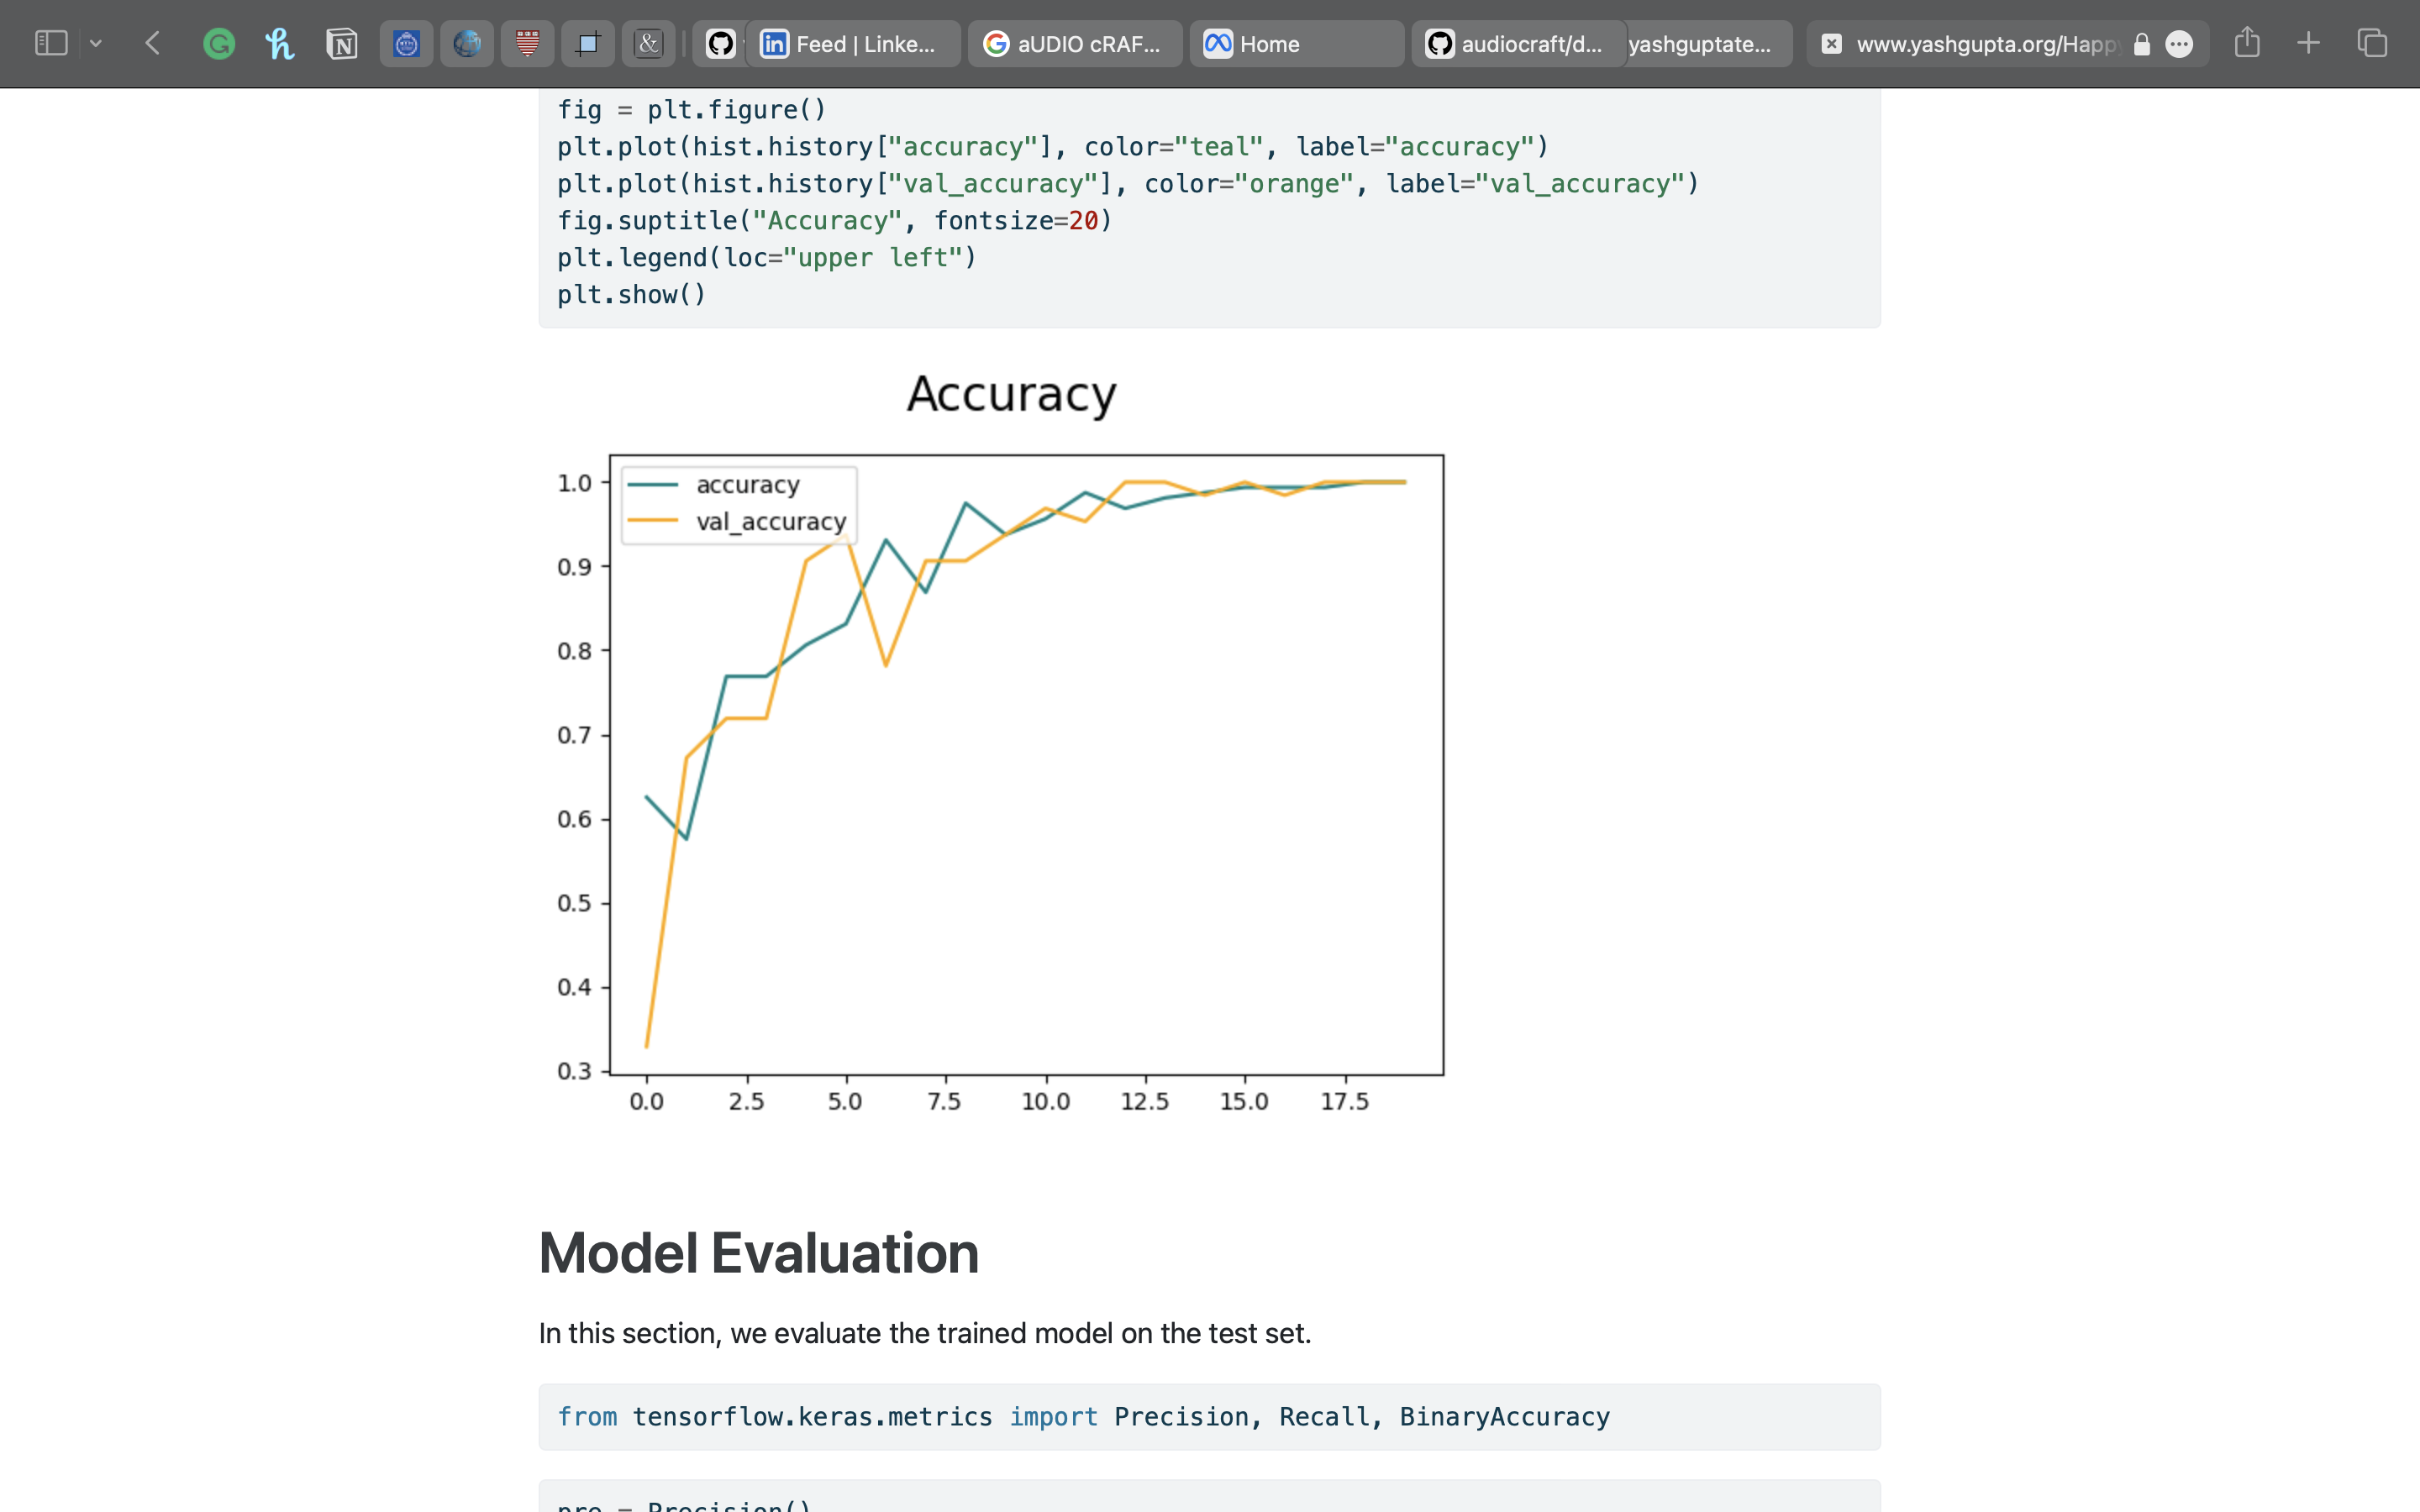Switch to the crop-icon pinned tab

coord(588,43)
